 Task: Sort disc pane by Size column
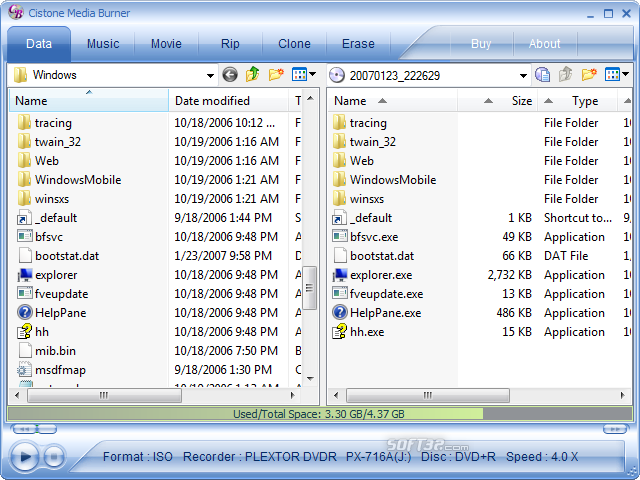point(497,100)
